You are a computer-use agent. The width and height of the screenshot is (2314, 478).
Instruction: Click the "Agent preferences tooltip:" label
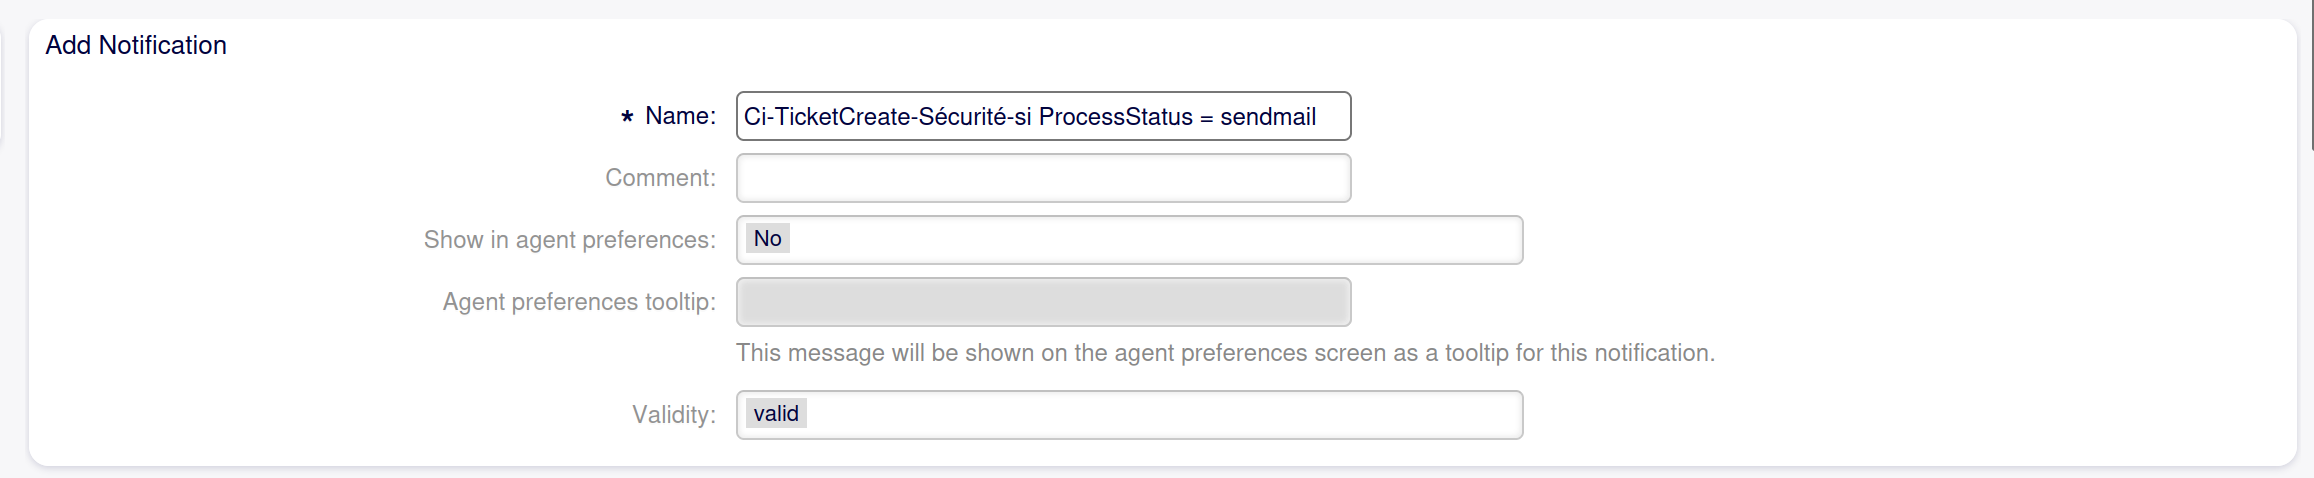(579, 302)
